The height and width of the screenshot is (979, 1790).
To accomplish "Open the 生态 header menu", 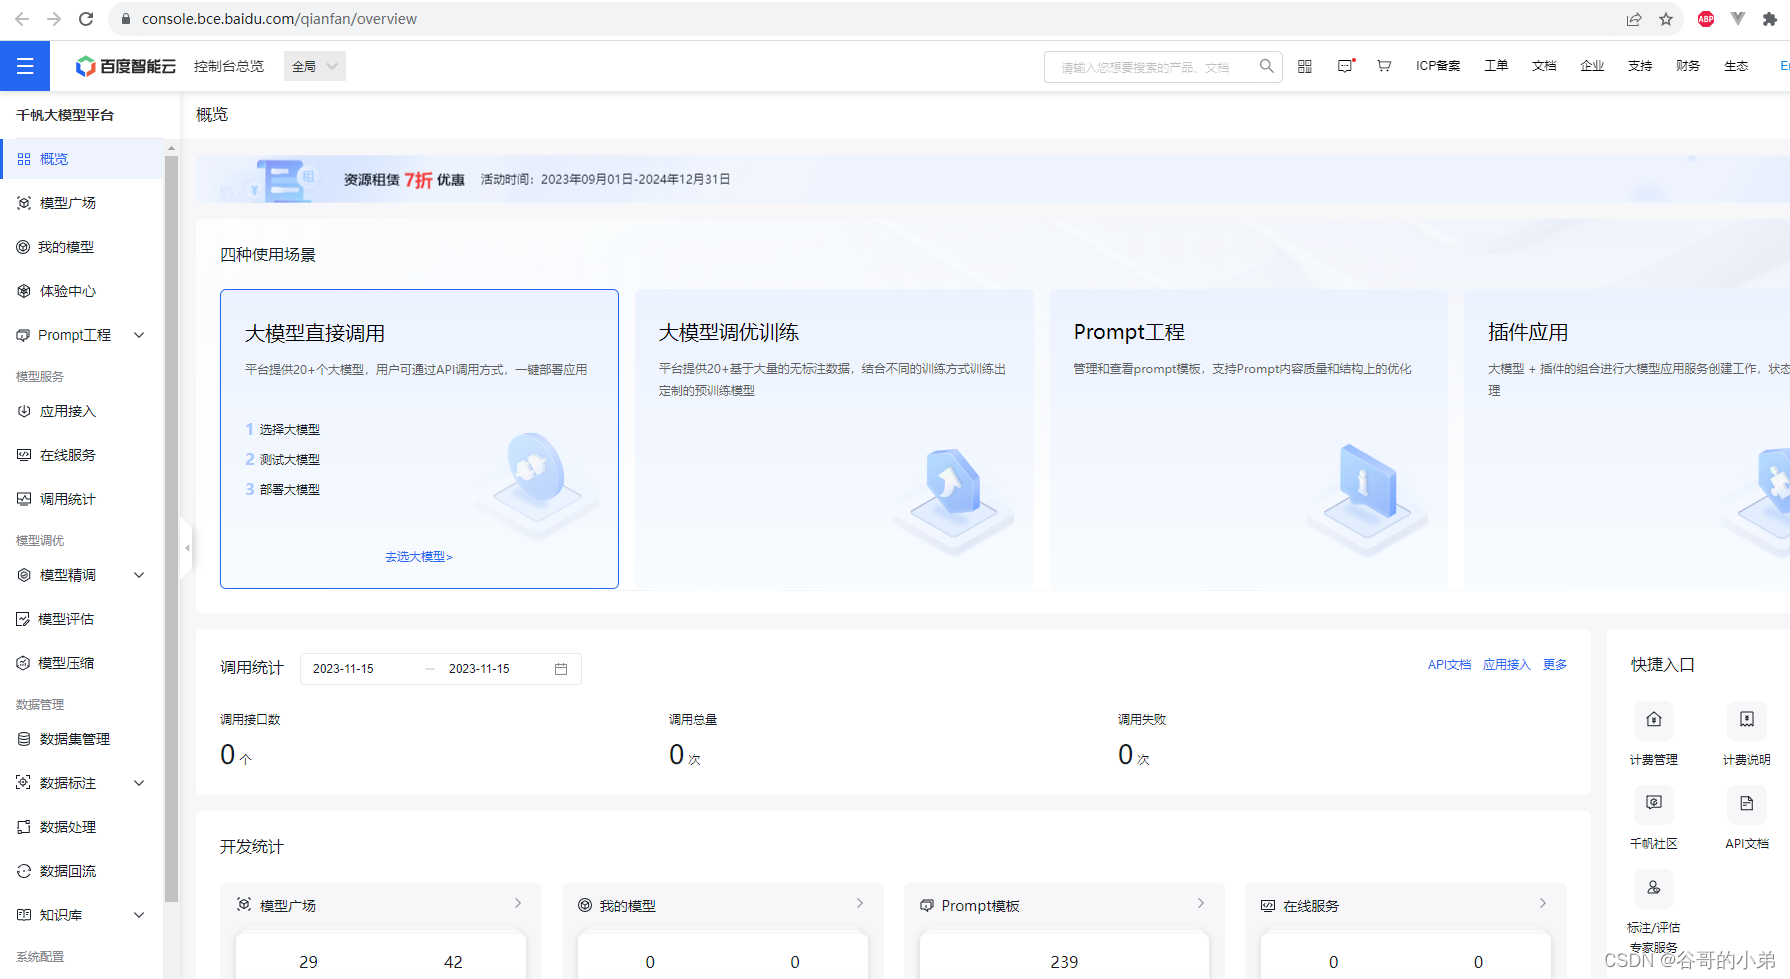I will 1736,66.
